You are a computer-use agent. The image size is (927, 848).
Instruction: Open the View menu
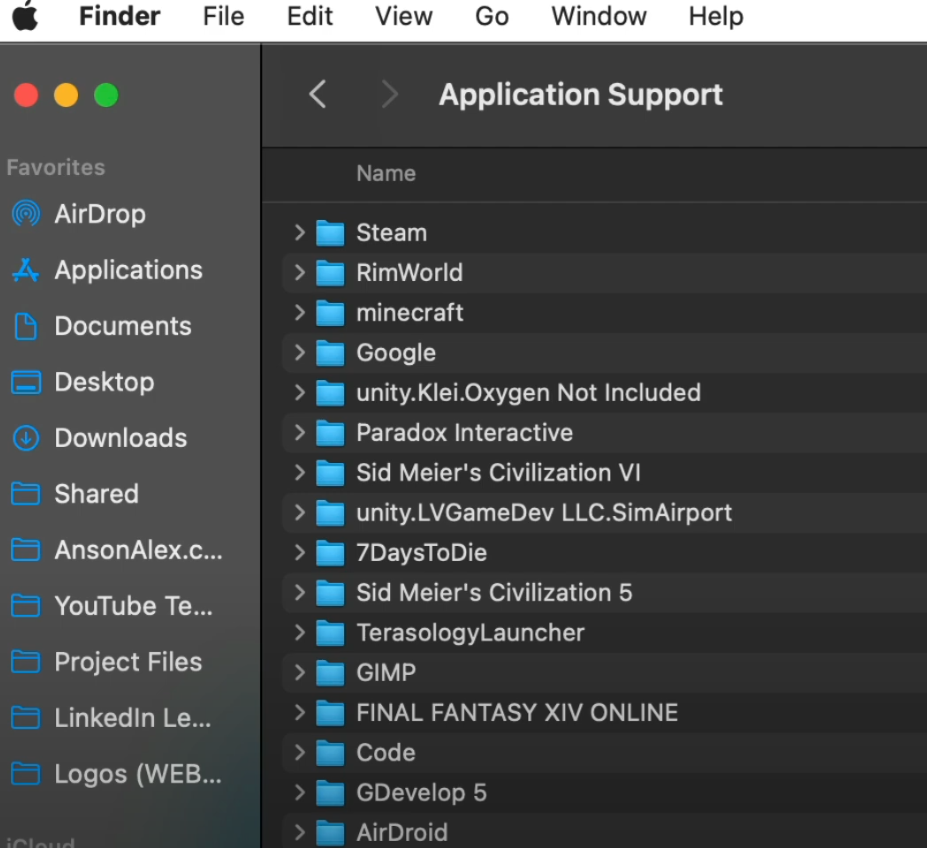(x=404, y=17)
